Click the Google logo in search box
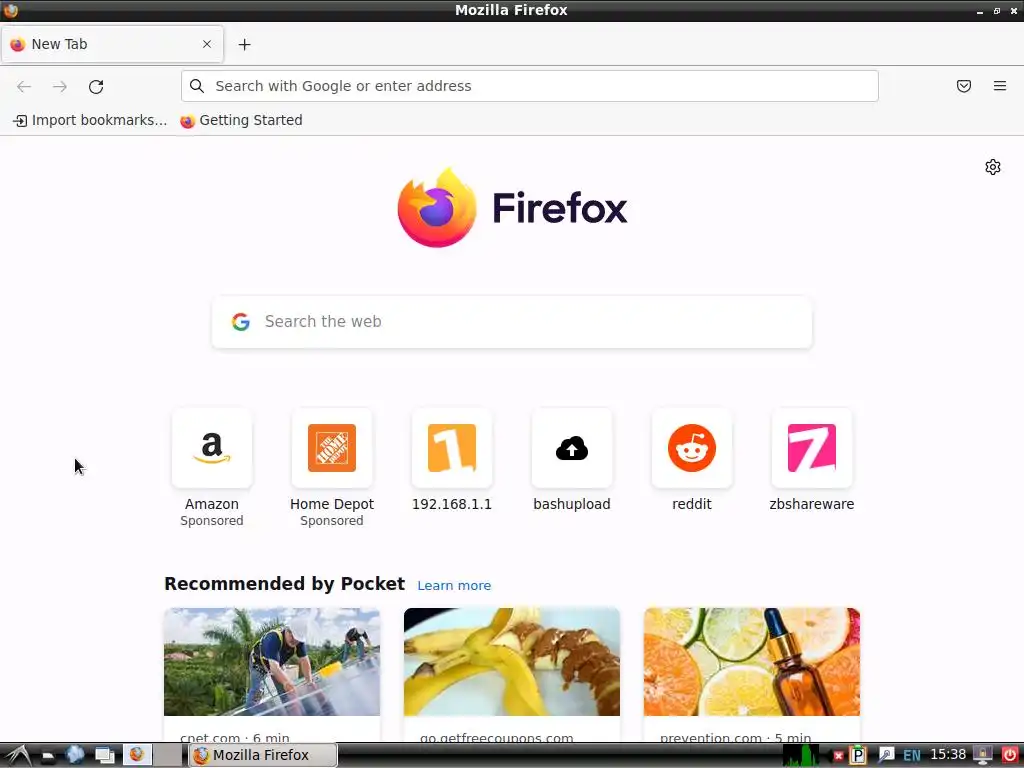Image resolution: width=1024 pixels, height=768 pixels. [240, 321]
